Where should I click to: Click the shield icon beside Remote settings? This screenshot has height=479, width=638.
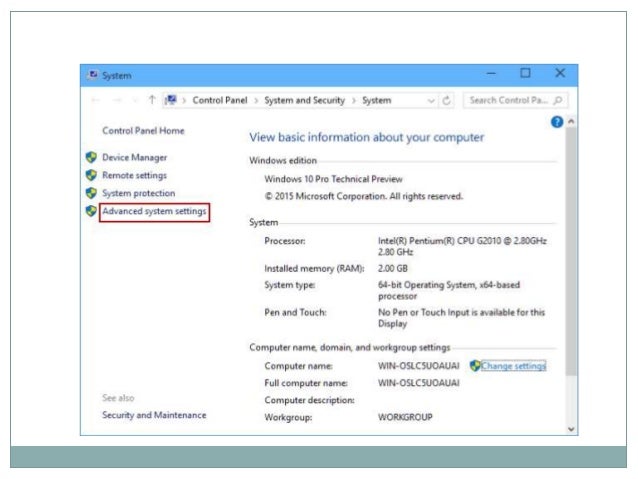[91, 175]
